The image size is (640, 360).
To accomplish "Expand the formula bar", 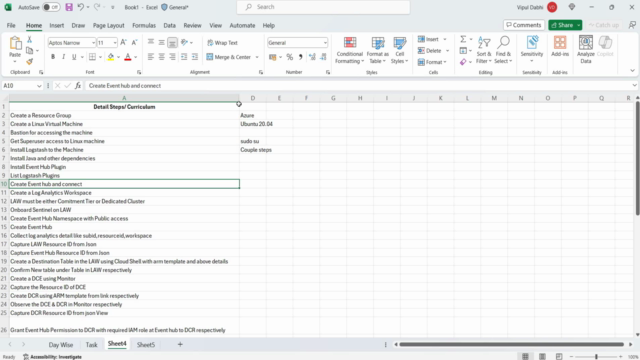I will click(634, 86).
